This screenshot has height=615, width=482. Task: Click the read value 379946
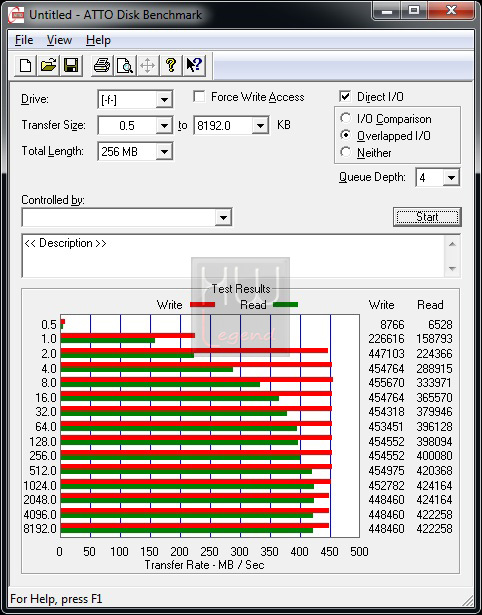[435, 412]
